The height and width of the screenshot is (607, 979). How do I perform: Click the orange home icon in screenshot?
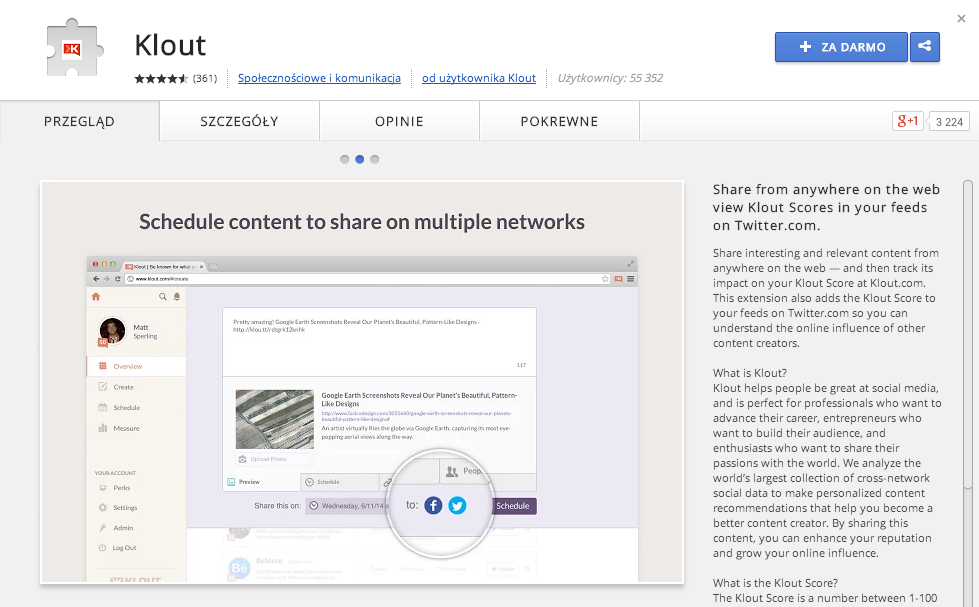(96, 297)
